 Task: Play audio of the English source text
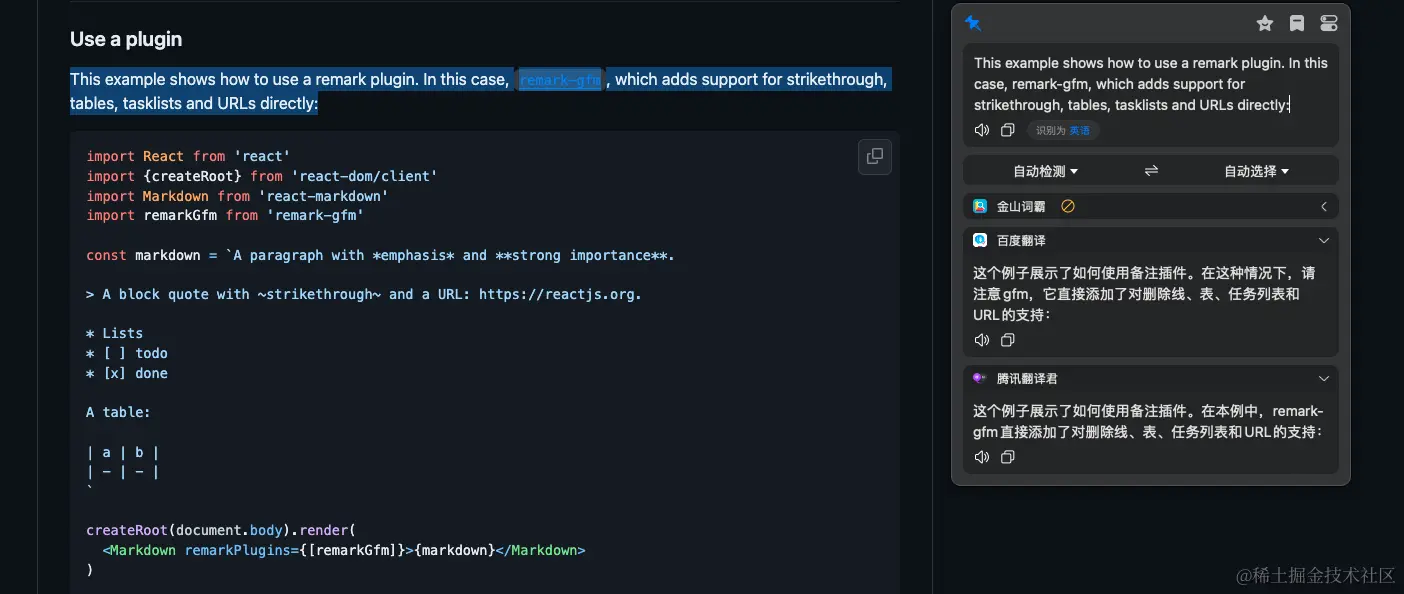coord(982,130)
